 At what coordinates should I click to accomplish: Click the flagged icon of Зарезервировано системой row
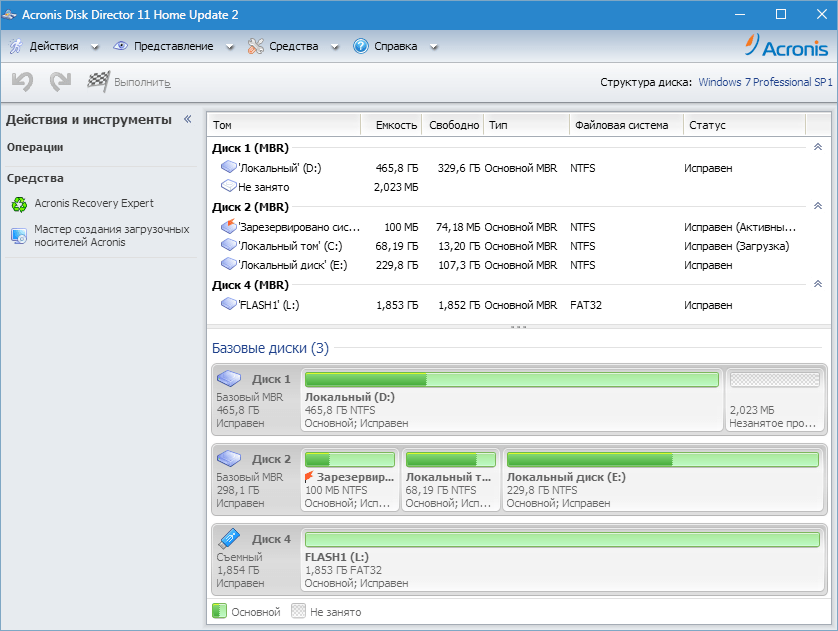(229, 226)
